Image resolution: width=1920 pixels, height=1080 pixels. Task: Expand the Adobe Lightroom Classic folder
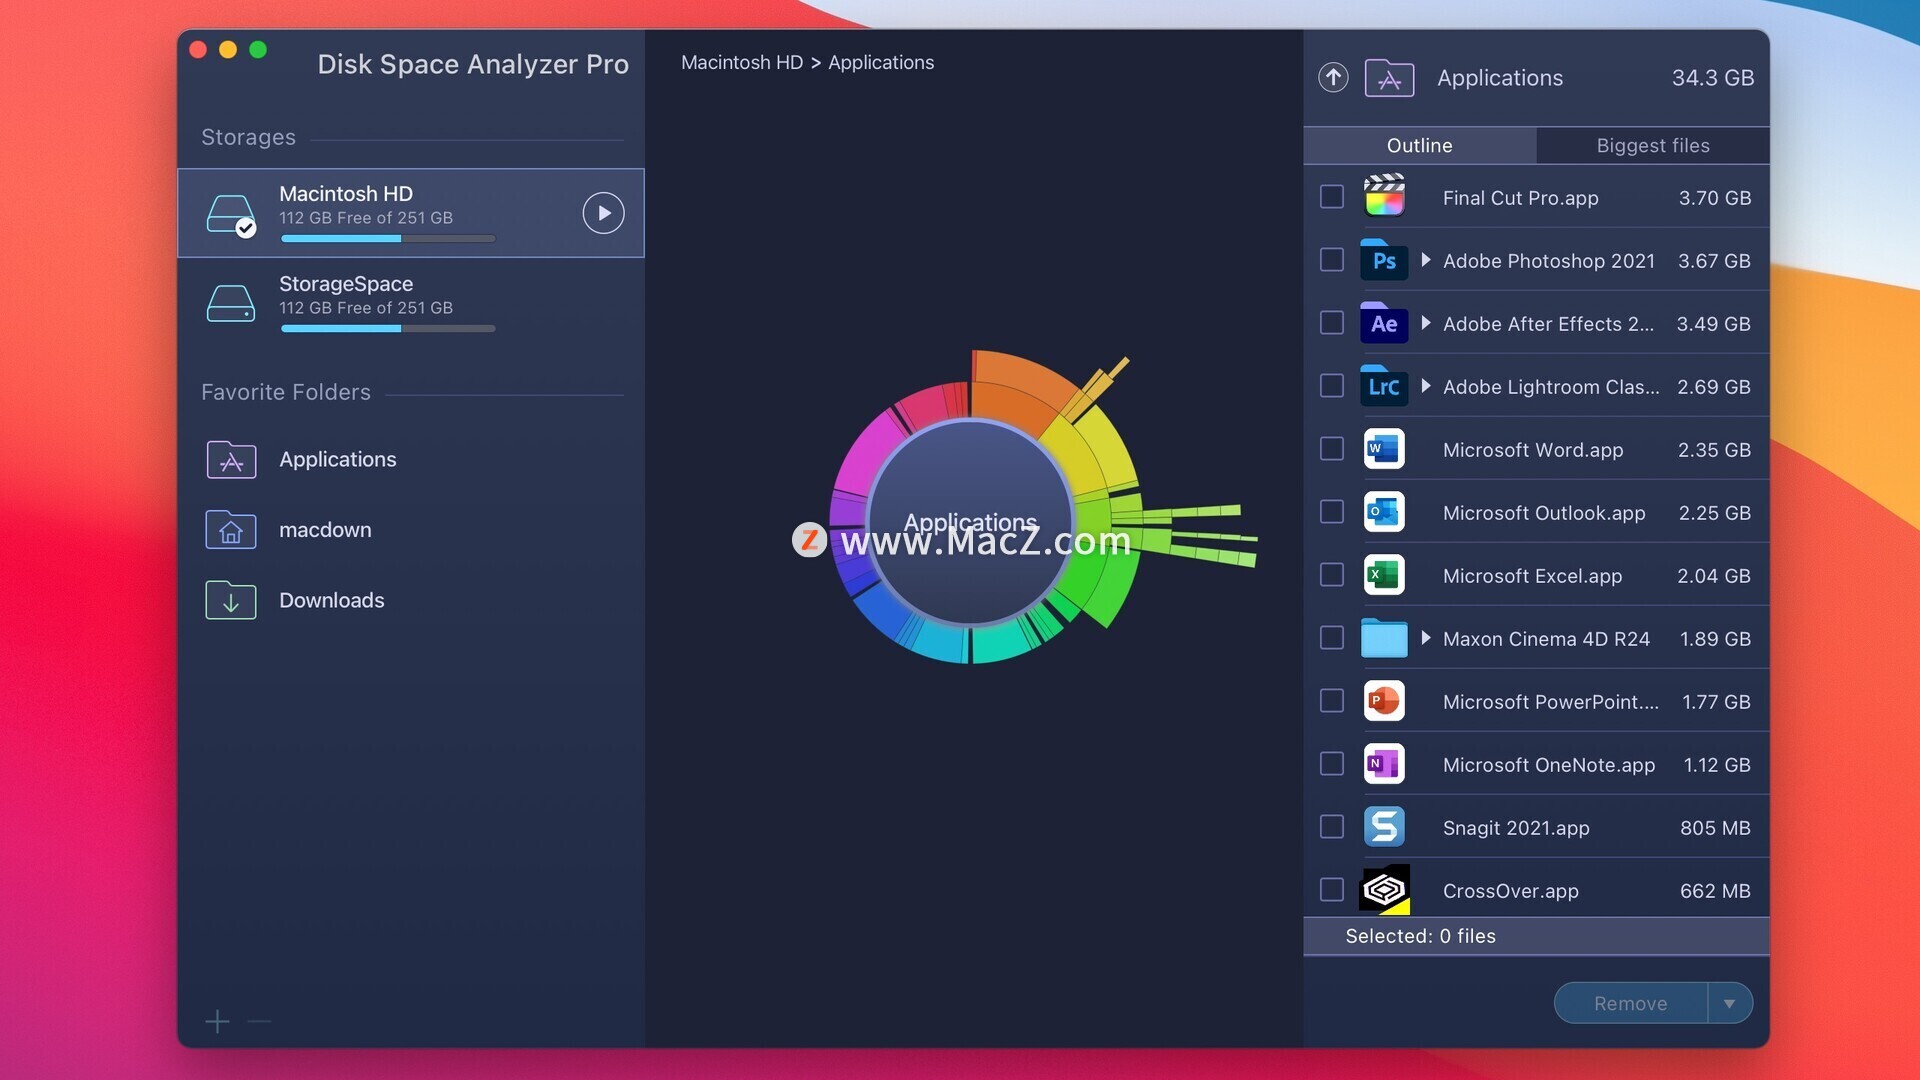point(1426,386)
